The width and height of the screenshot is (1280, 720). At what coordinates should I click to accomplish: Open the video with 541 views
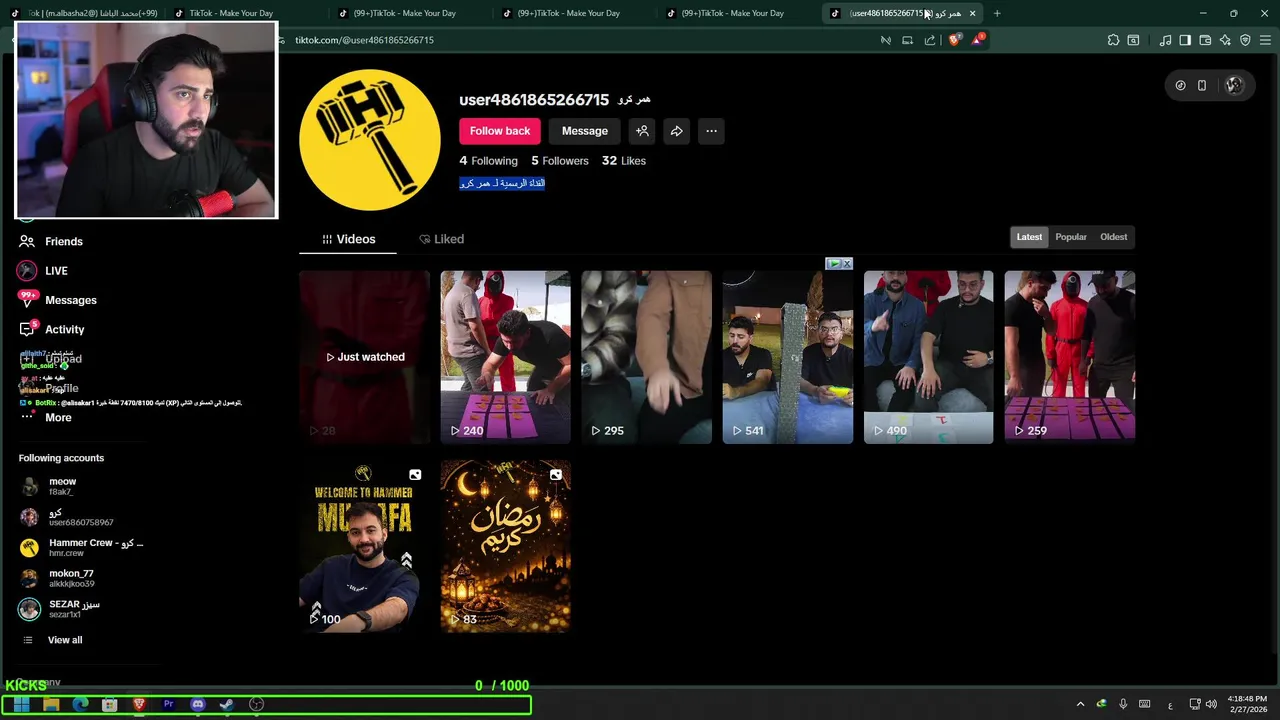(x=788, y=357)
